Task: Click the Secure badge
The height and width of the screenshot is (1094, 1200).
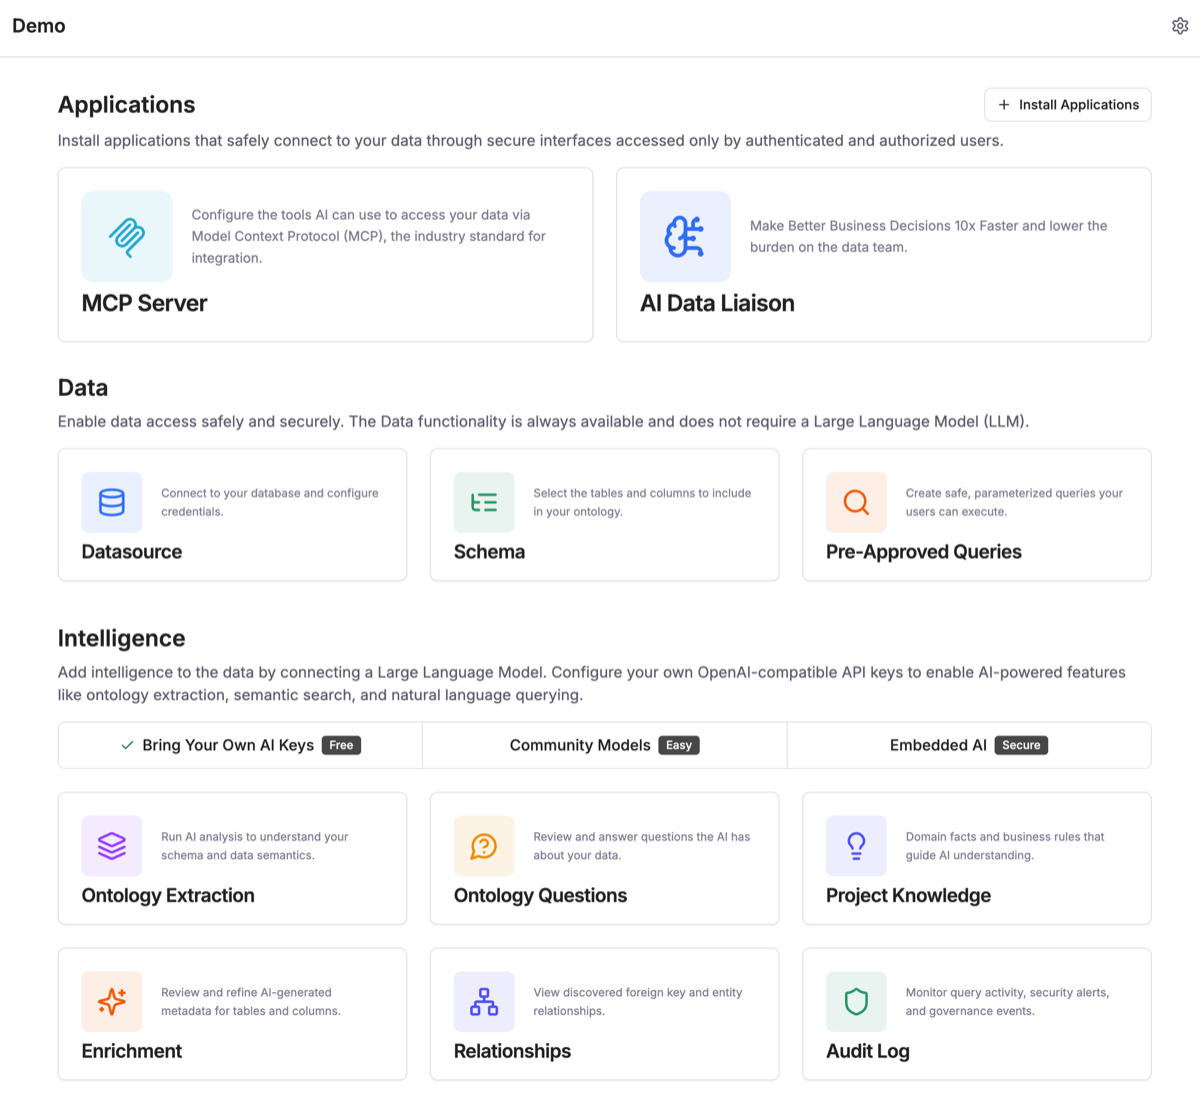Action: tap(1020, 744)
